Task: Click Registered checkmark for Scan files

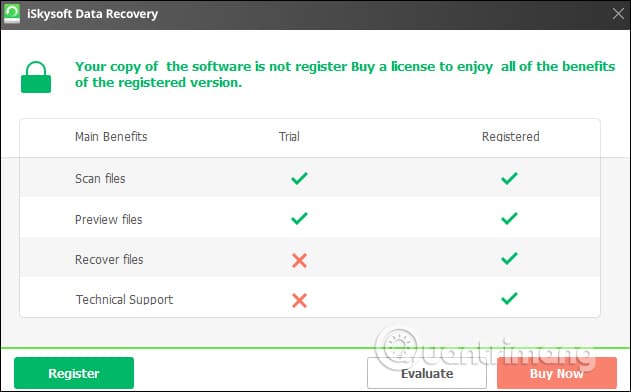Action: point(509,178)
